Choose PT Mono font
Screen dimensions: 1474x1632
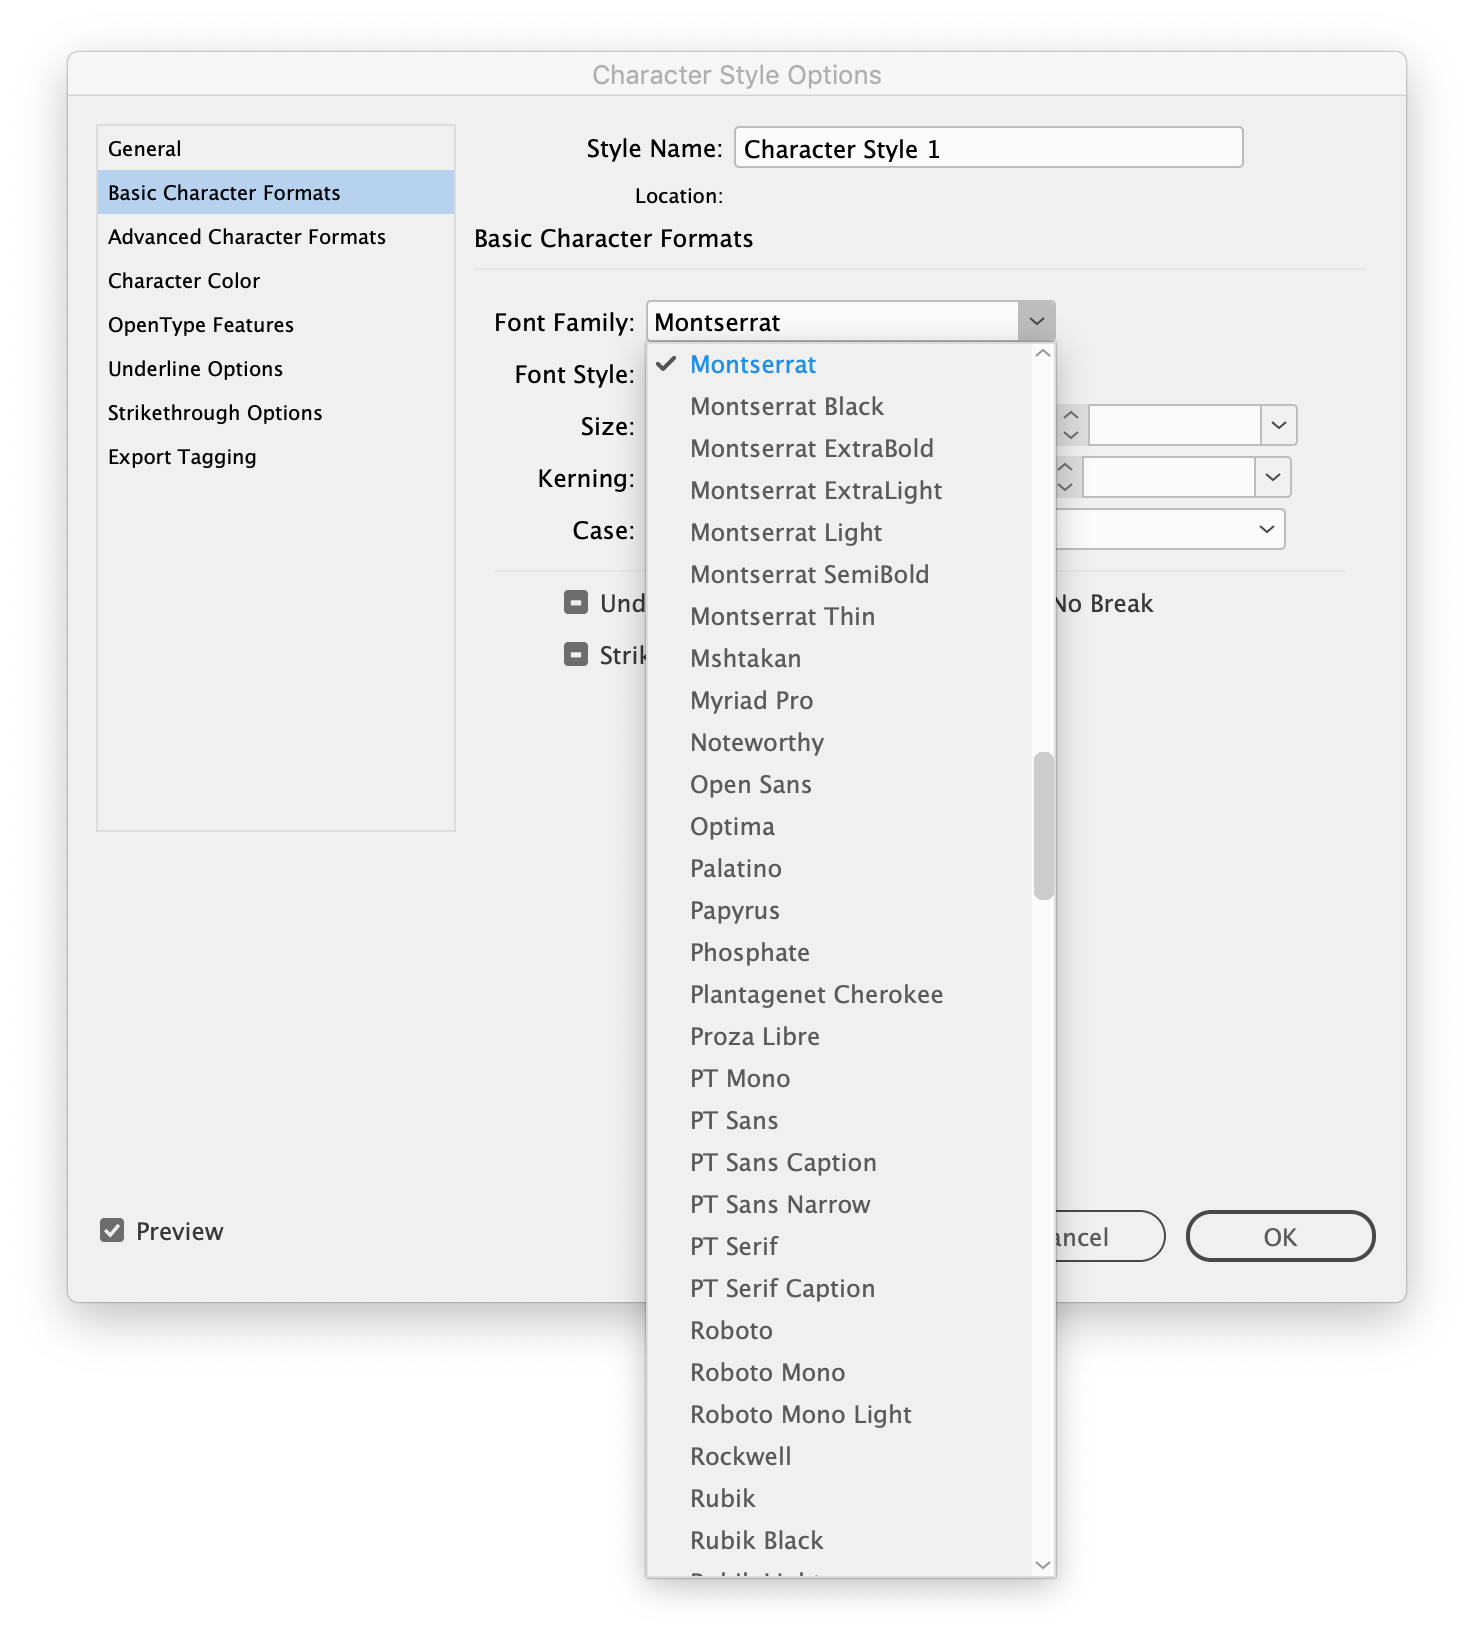click(x=839, y=1079)
